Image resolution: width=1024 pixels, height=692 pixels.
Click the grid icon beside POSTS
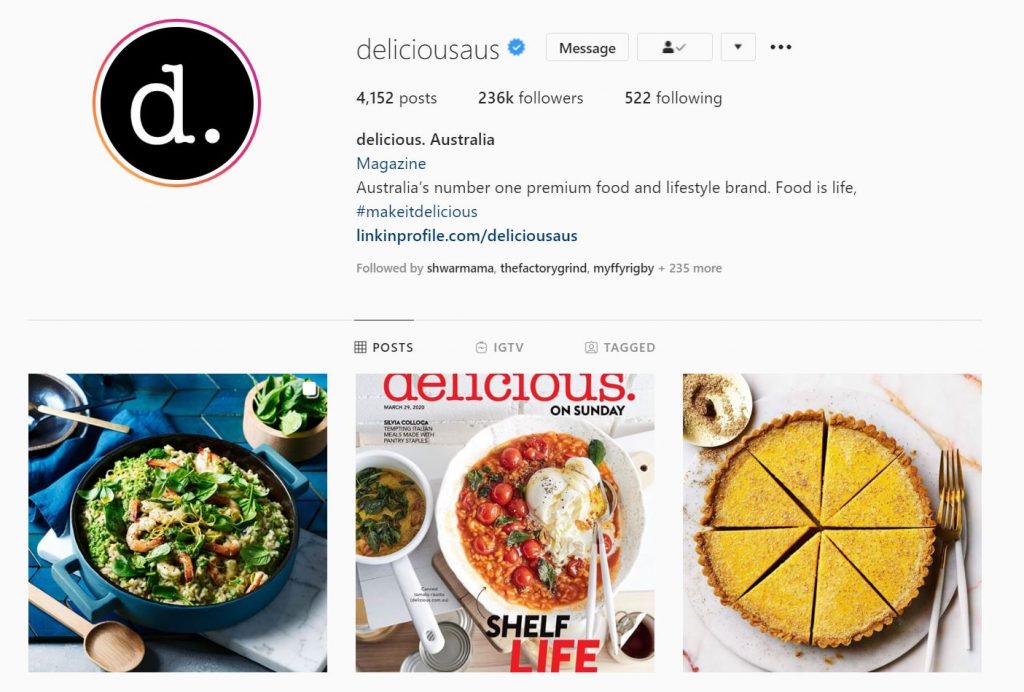click(x=360, y=347)
